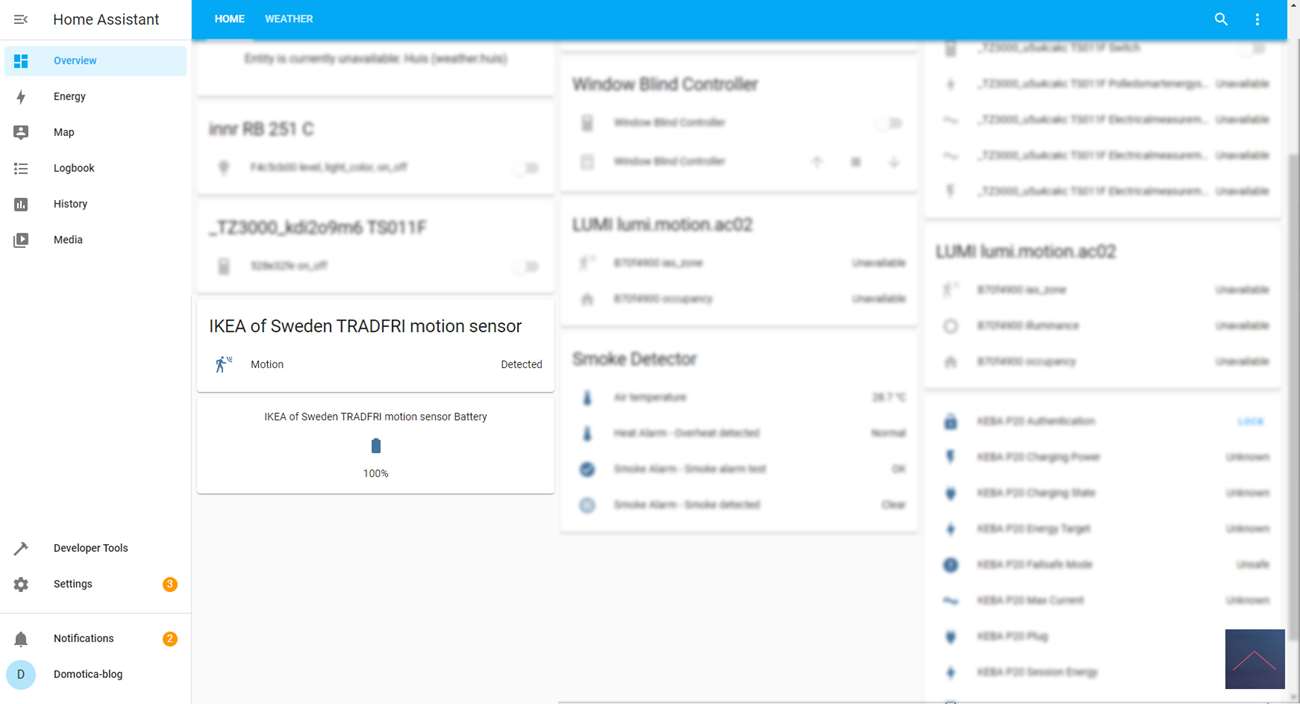Open the Motion Detected entity row
Viewport: 1300px width, 704px height.
376,365
